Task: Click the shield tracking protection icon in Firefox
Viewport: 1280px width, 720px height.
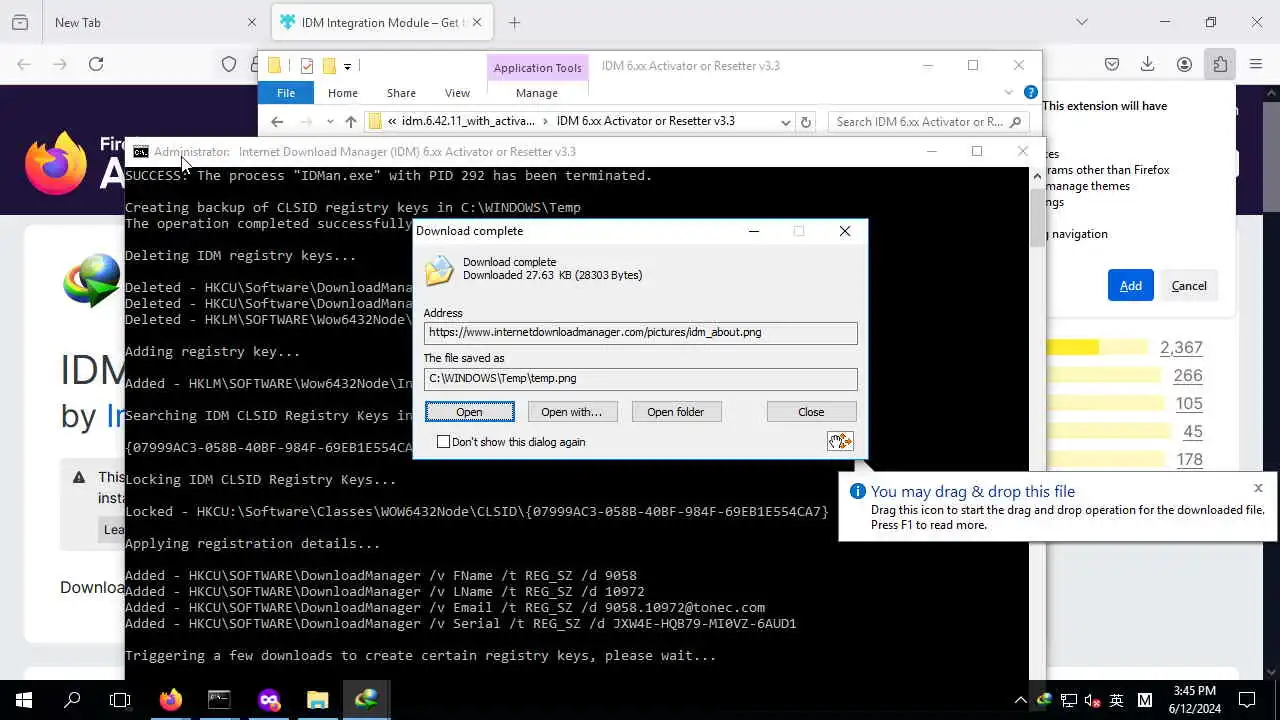Action: click(x=229, y=64)
